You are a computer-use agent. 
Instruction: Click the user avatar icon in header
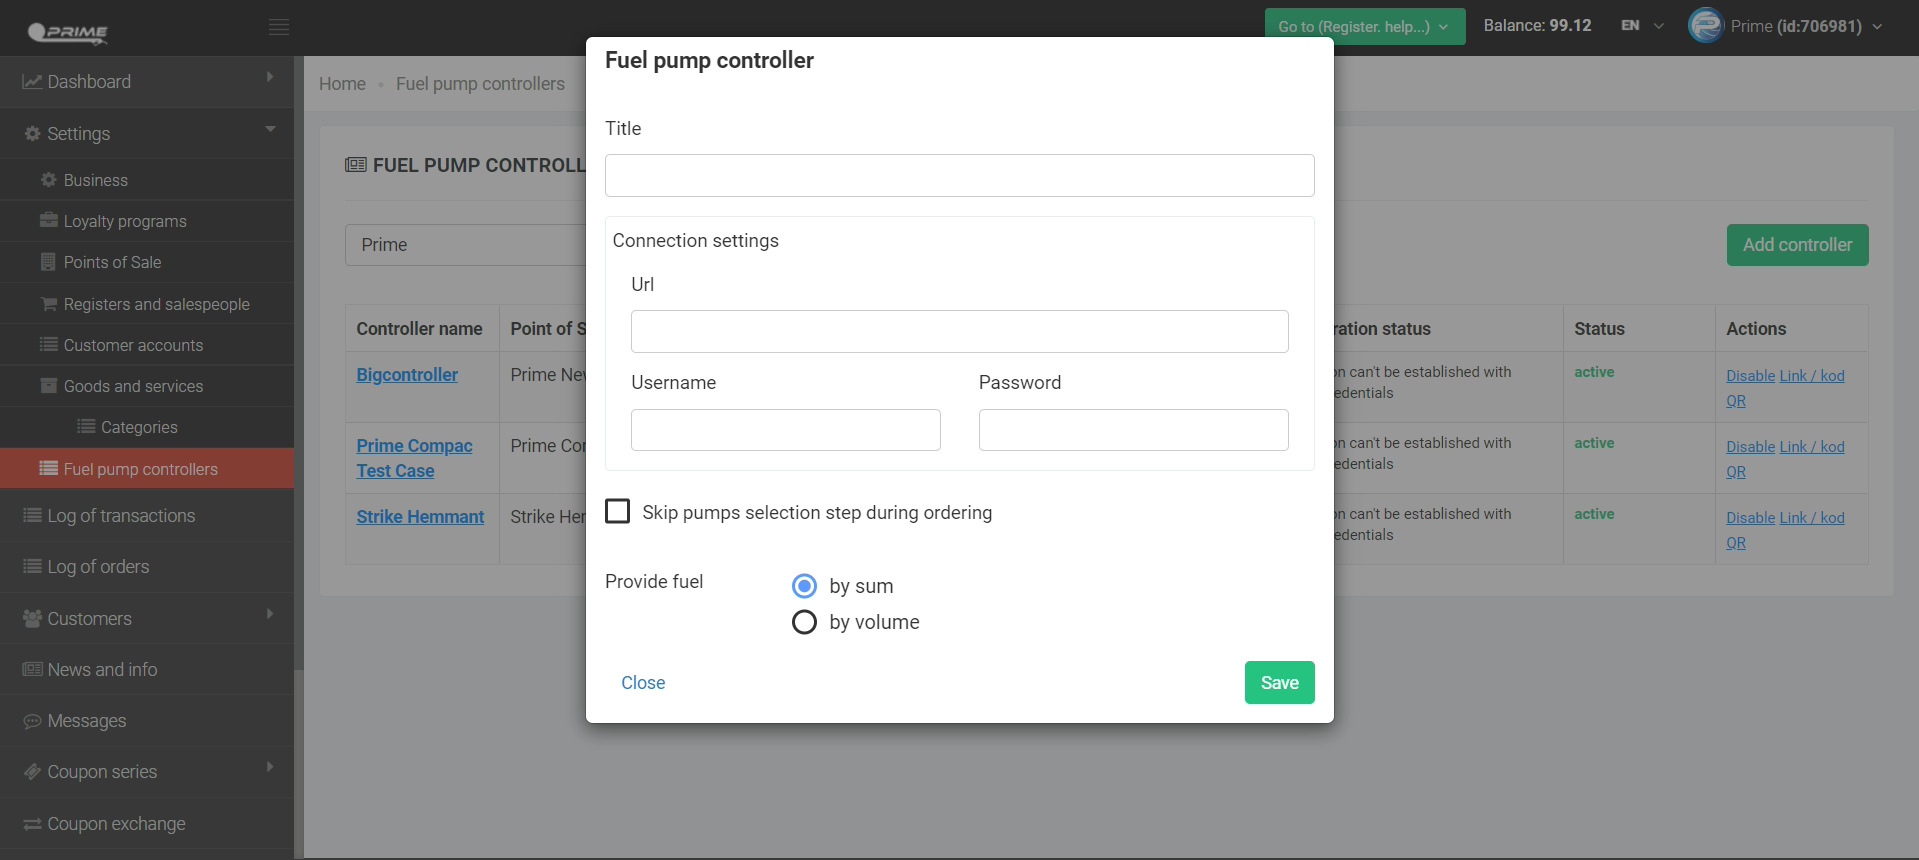pos(1705,26)
